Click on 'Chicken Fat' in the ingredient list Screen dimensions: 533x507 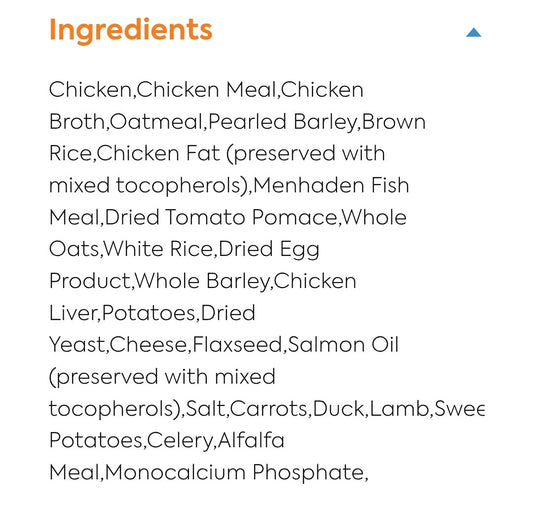158,153
